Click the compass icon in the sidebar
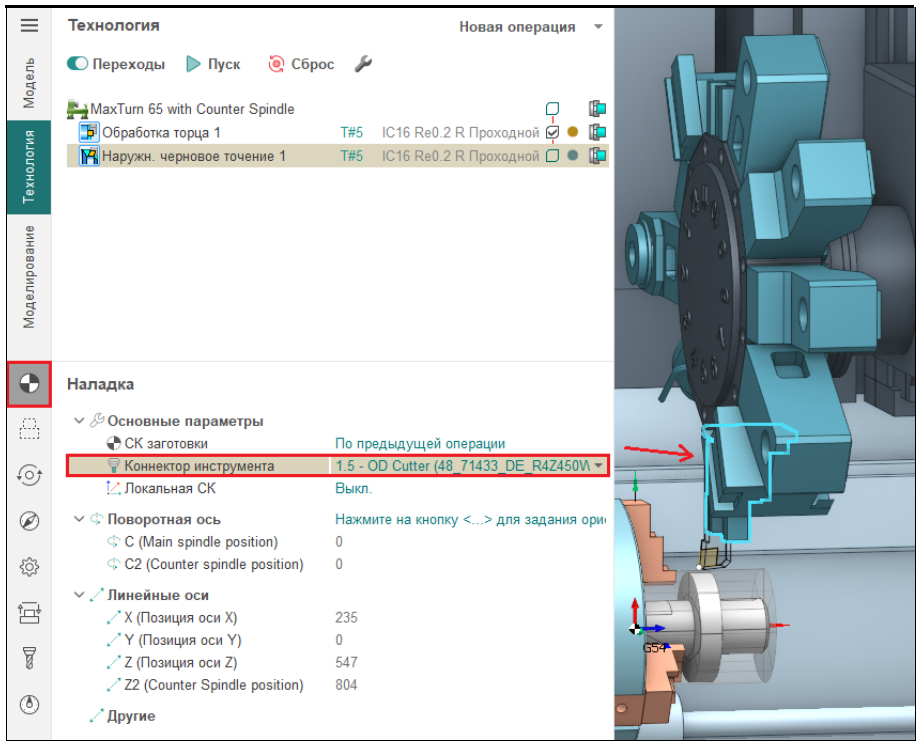This screenshot has width=922, height=750. [x=29, y=521]
